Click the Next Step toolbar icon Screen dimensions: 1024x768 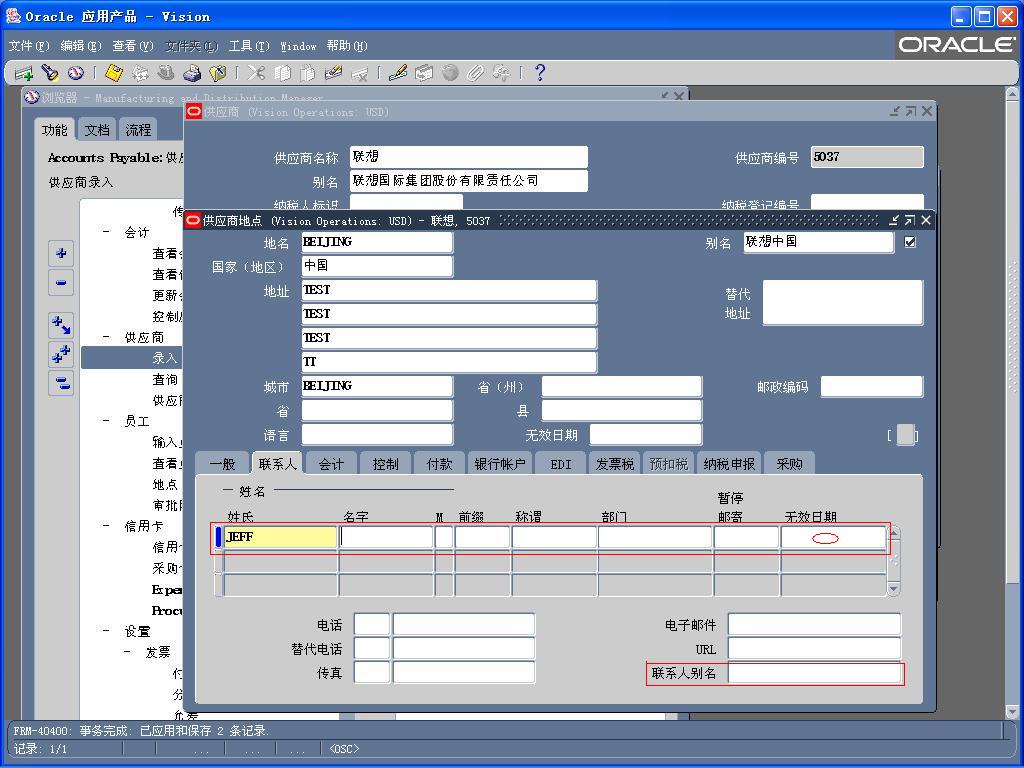(x=140, y=73)
